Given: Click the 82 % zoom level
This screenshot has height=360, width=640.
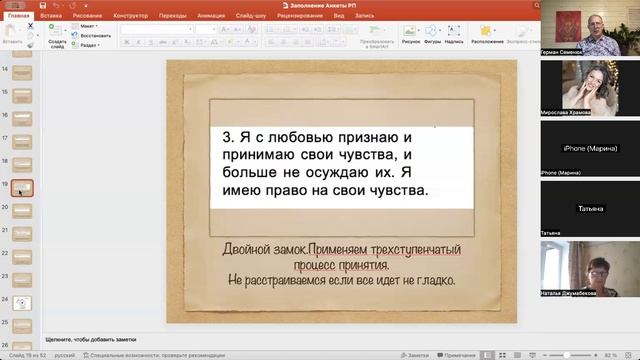Looking at the screenshot, I should 611,356.
